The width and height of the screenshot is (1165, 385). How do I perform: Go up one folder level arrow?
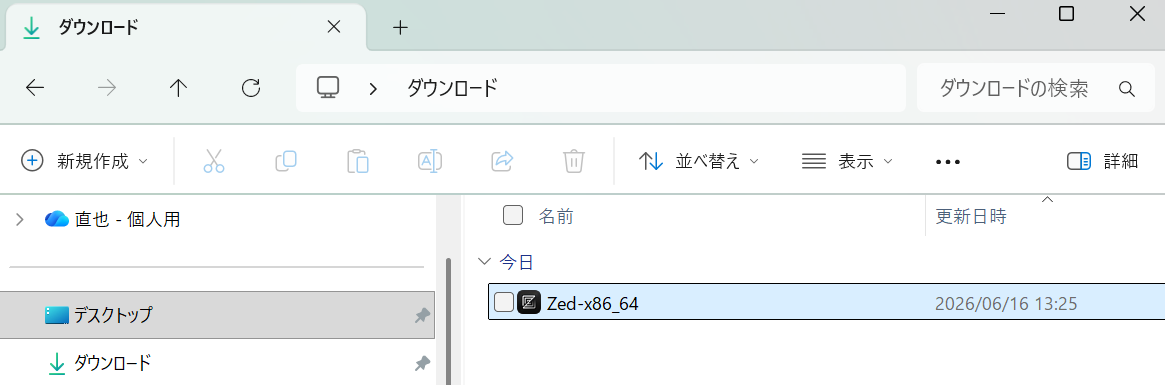(x=178, y=88)
